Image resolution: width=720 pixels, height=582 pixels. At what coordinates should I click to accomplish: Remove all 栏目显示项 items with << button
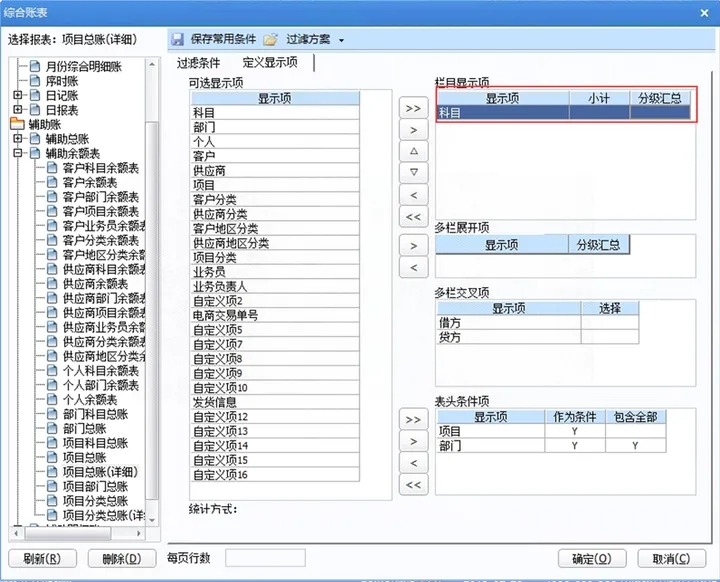point(413,216)
